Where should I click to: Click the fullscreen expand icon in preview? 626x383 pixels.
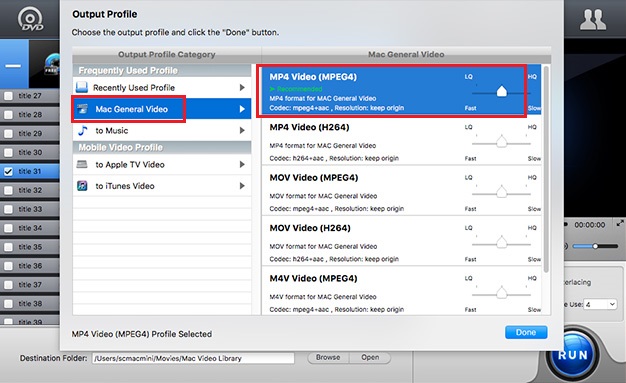620,223
